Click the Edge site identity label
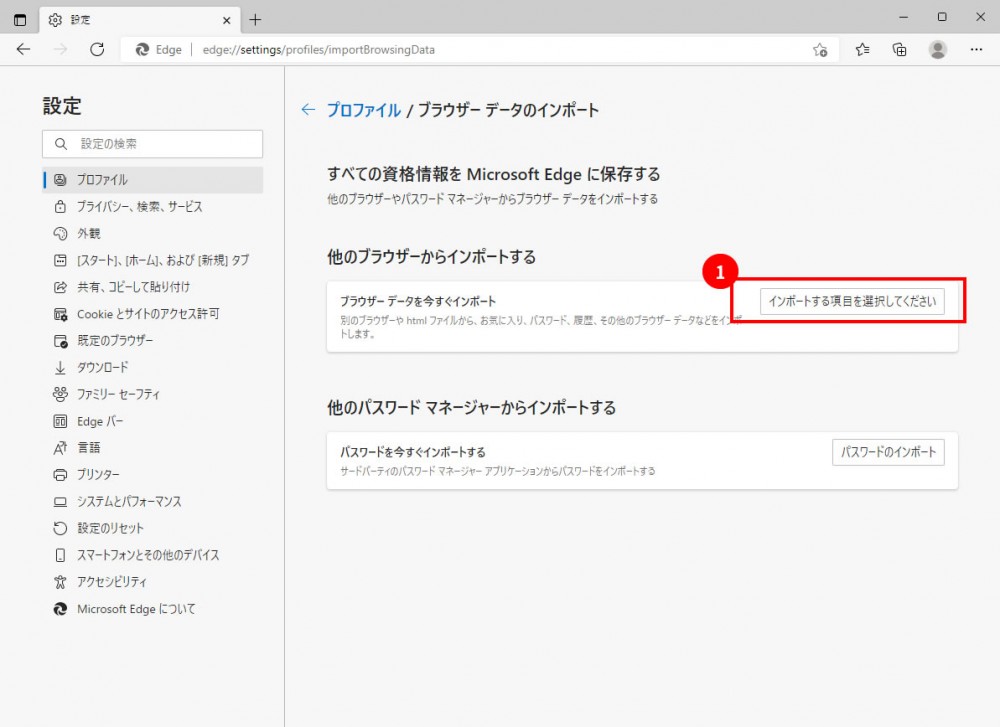This screenshot has width=1000, height=727. tap(159, 50)
